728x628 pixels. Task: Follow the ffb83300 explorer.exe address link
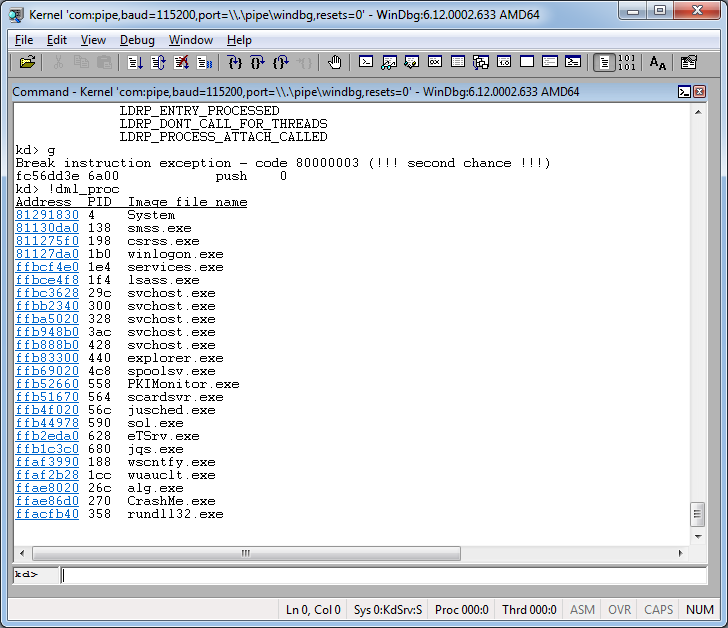pos(47,358)
